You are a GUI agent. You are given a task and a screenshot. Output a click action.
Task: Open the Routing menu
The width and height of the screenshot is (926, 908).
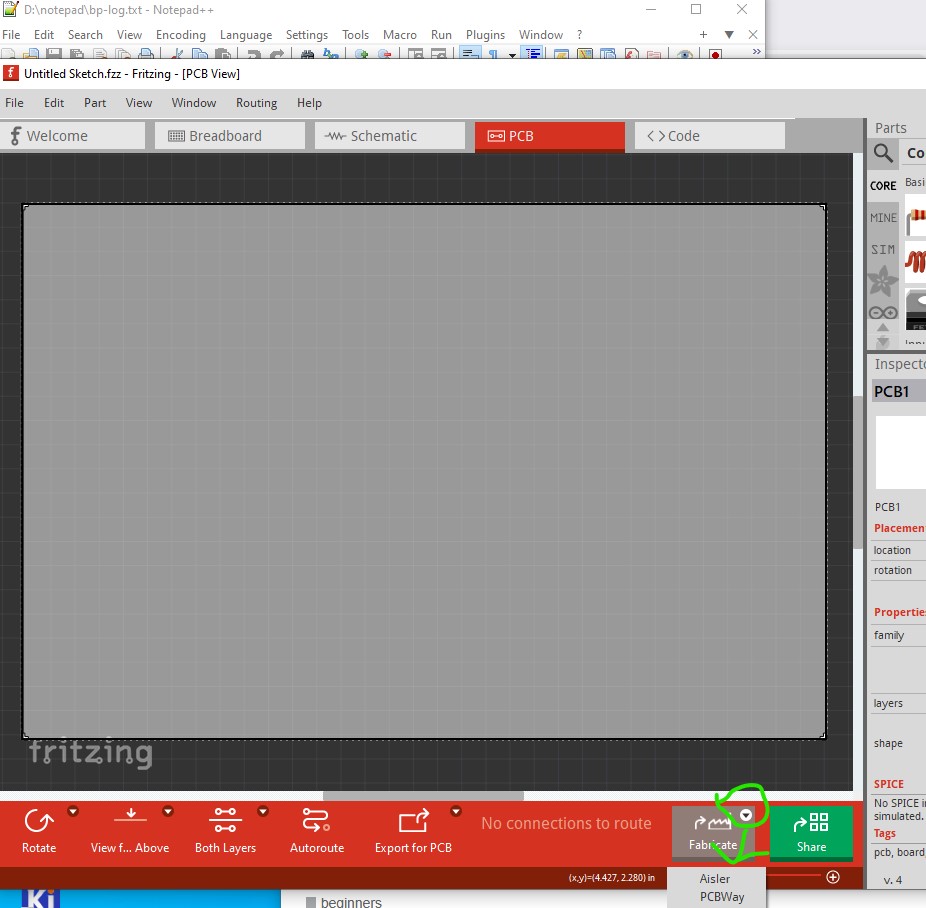coord(256,103)
